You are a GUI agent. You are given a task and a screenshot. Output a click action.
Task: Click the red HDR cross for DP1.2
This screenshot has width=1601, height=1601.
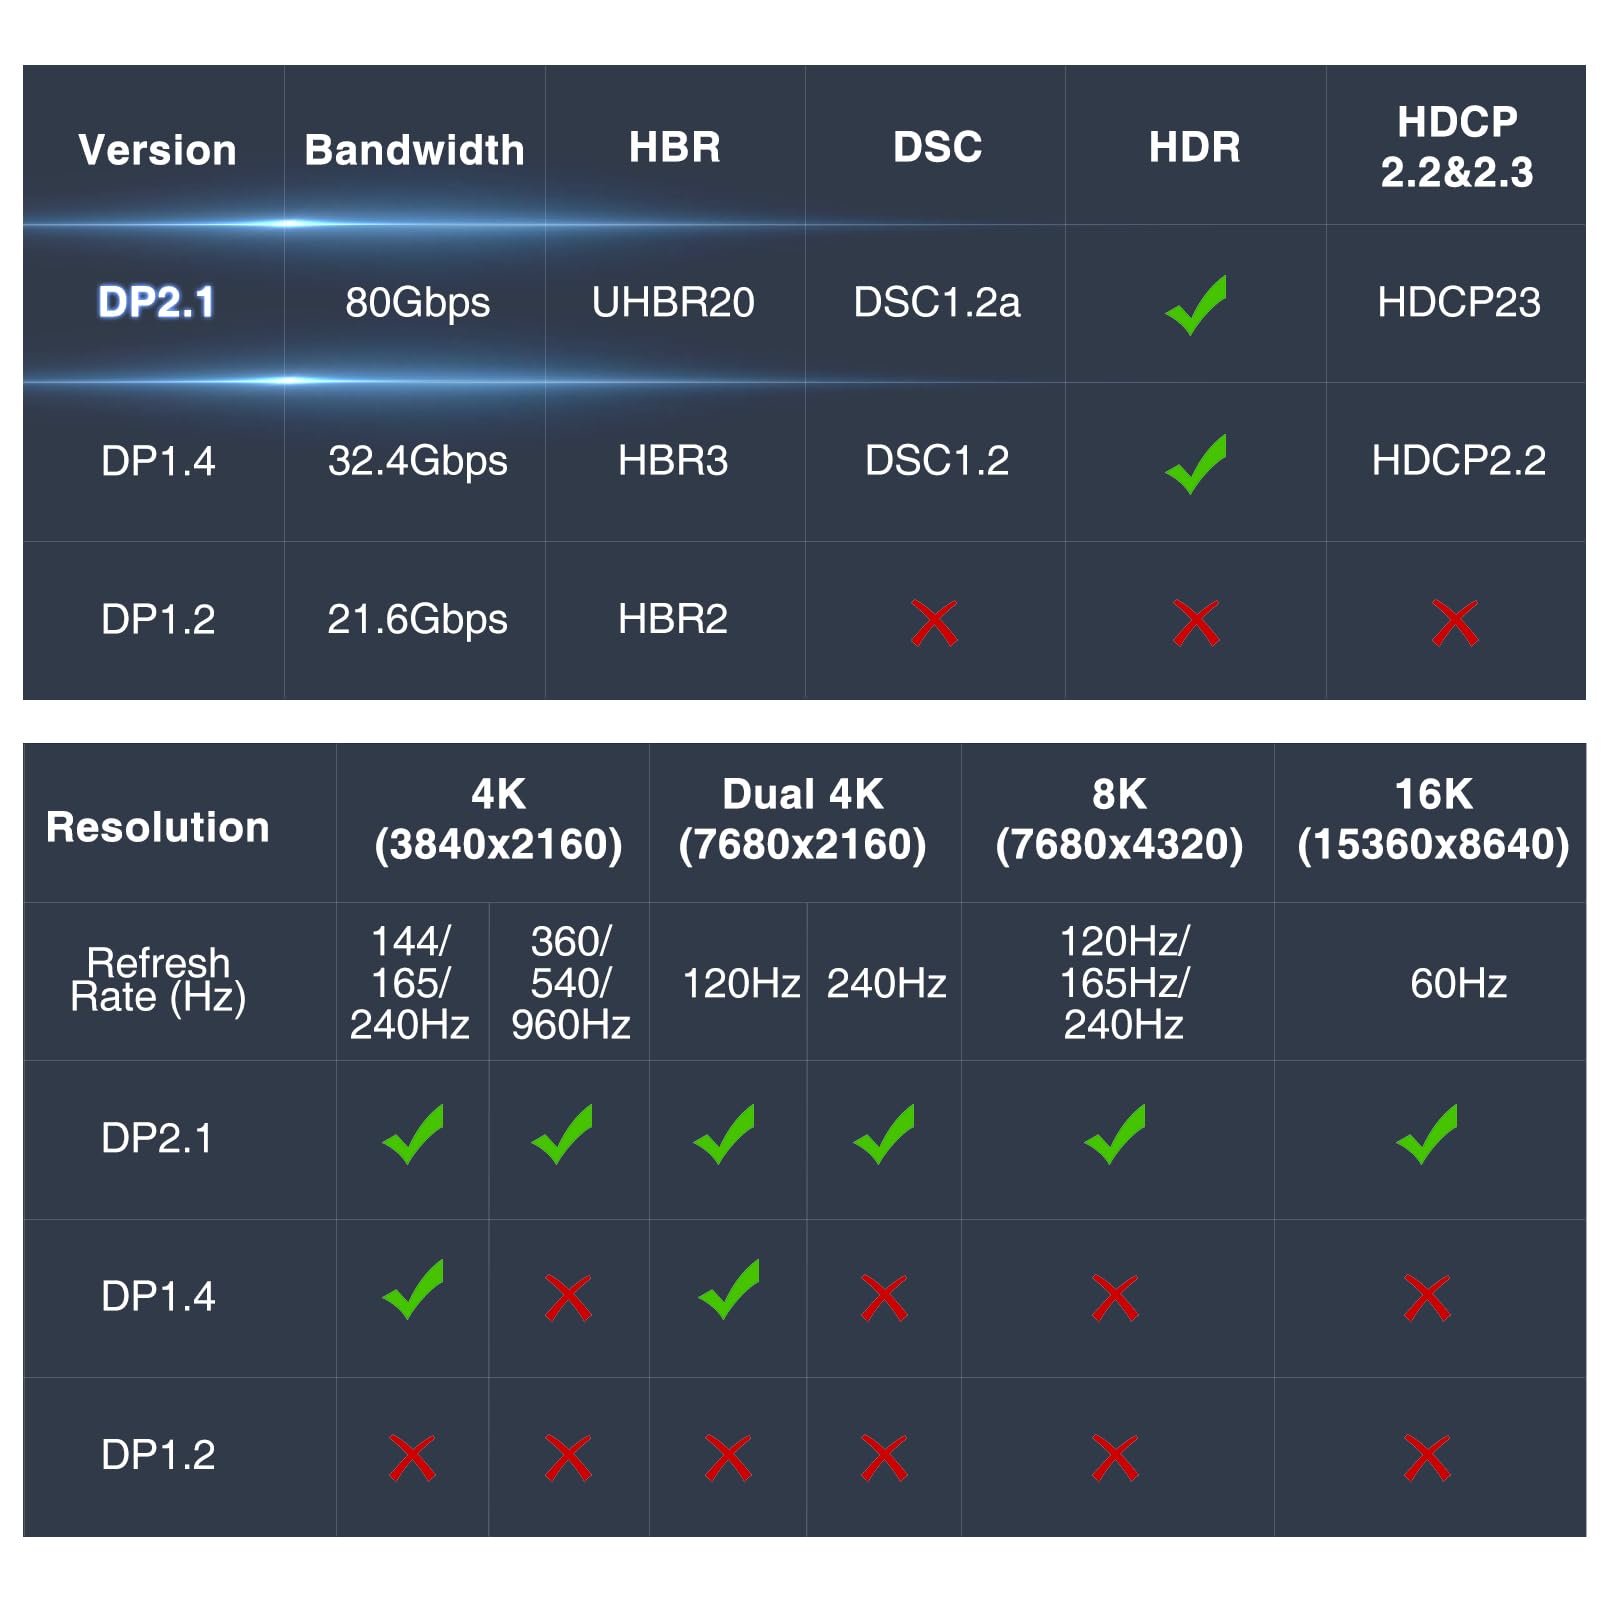pyautogui.click(x=1195, y=623)
